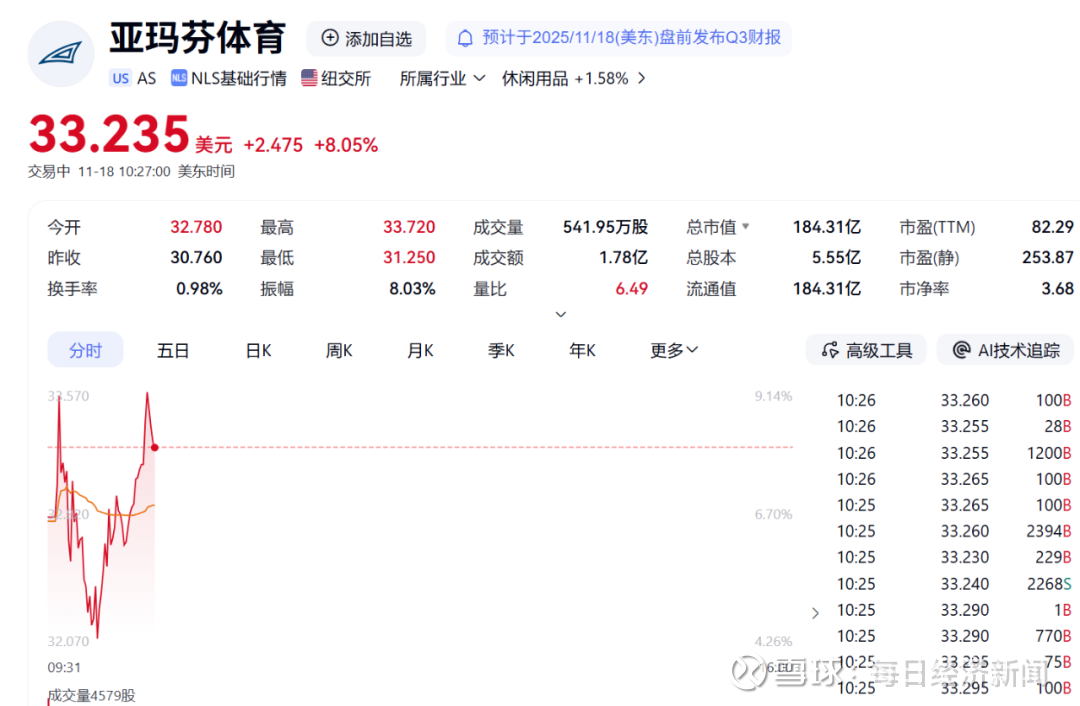Click 最高 value 33.720
The height and width of the screenshot is (706, 1080).
coord(409,227)
